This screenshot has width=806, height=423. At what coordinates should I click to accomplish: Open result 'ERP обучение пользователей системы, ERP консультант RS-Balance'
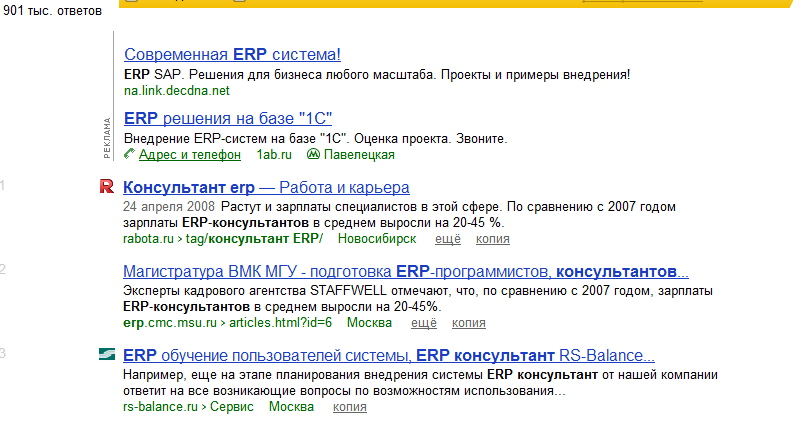click(x=389, y=356)
